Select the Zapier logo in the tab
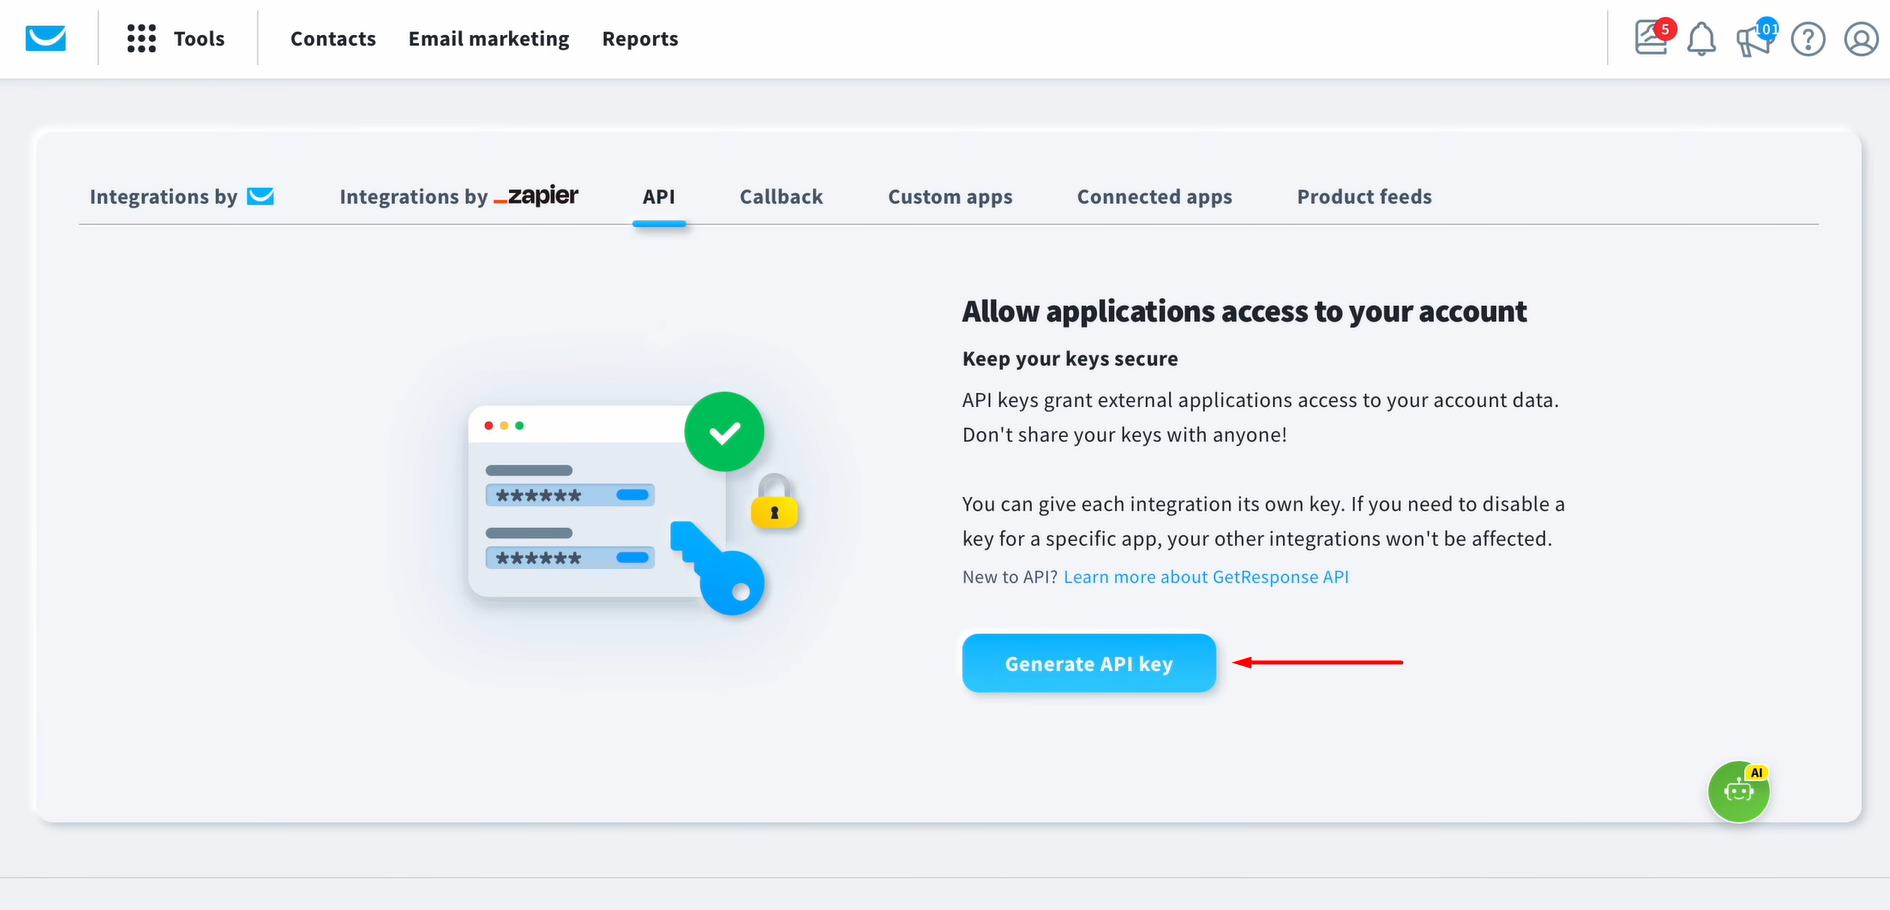The image size is (1890, 910). [537, 196]
